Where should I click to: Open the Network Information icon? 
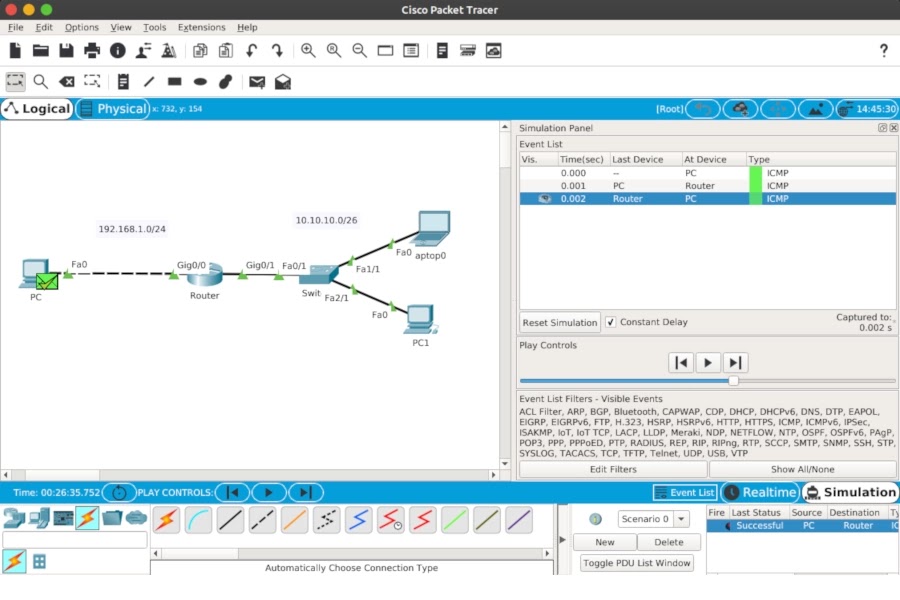(x=118, y=51)
